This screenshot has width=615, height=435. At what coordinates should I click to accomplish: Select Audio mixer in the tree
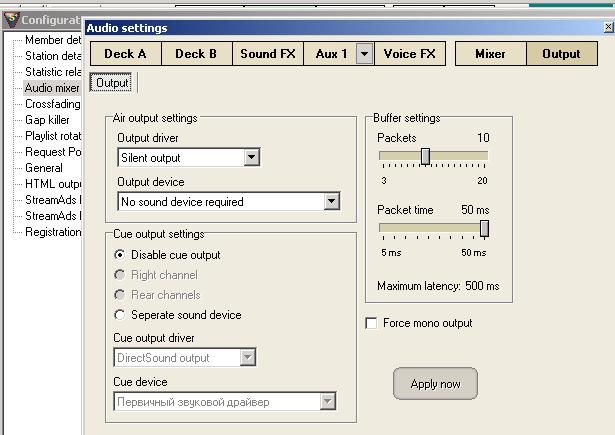point(52,88)
